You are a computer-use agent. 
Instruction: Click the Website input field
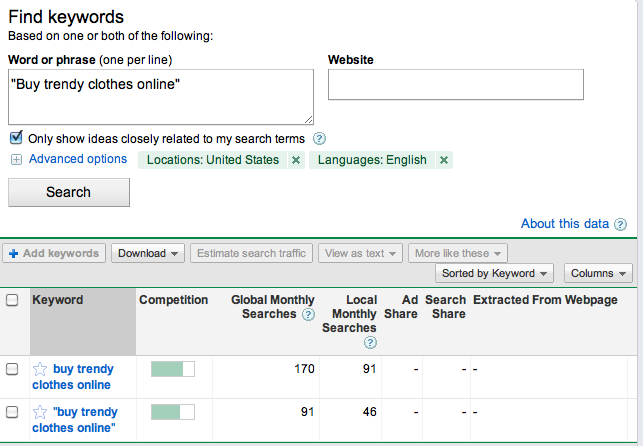coord(456,84)
